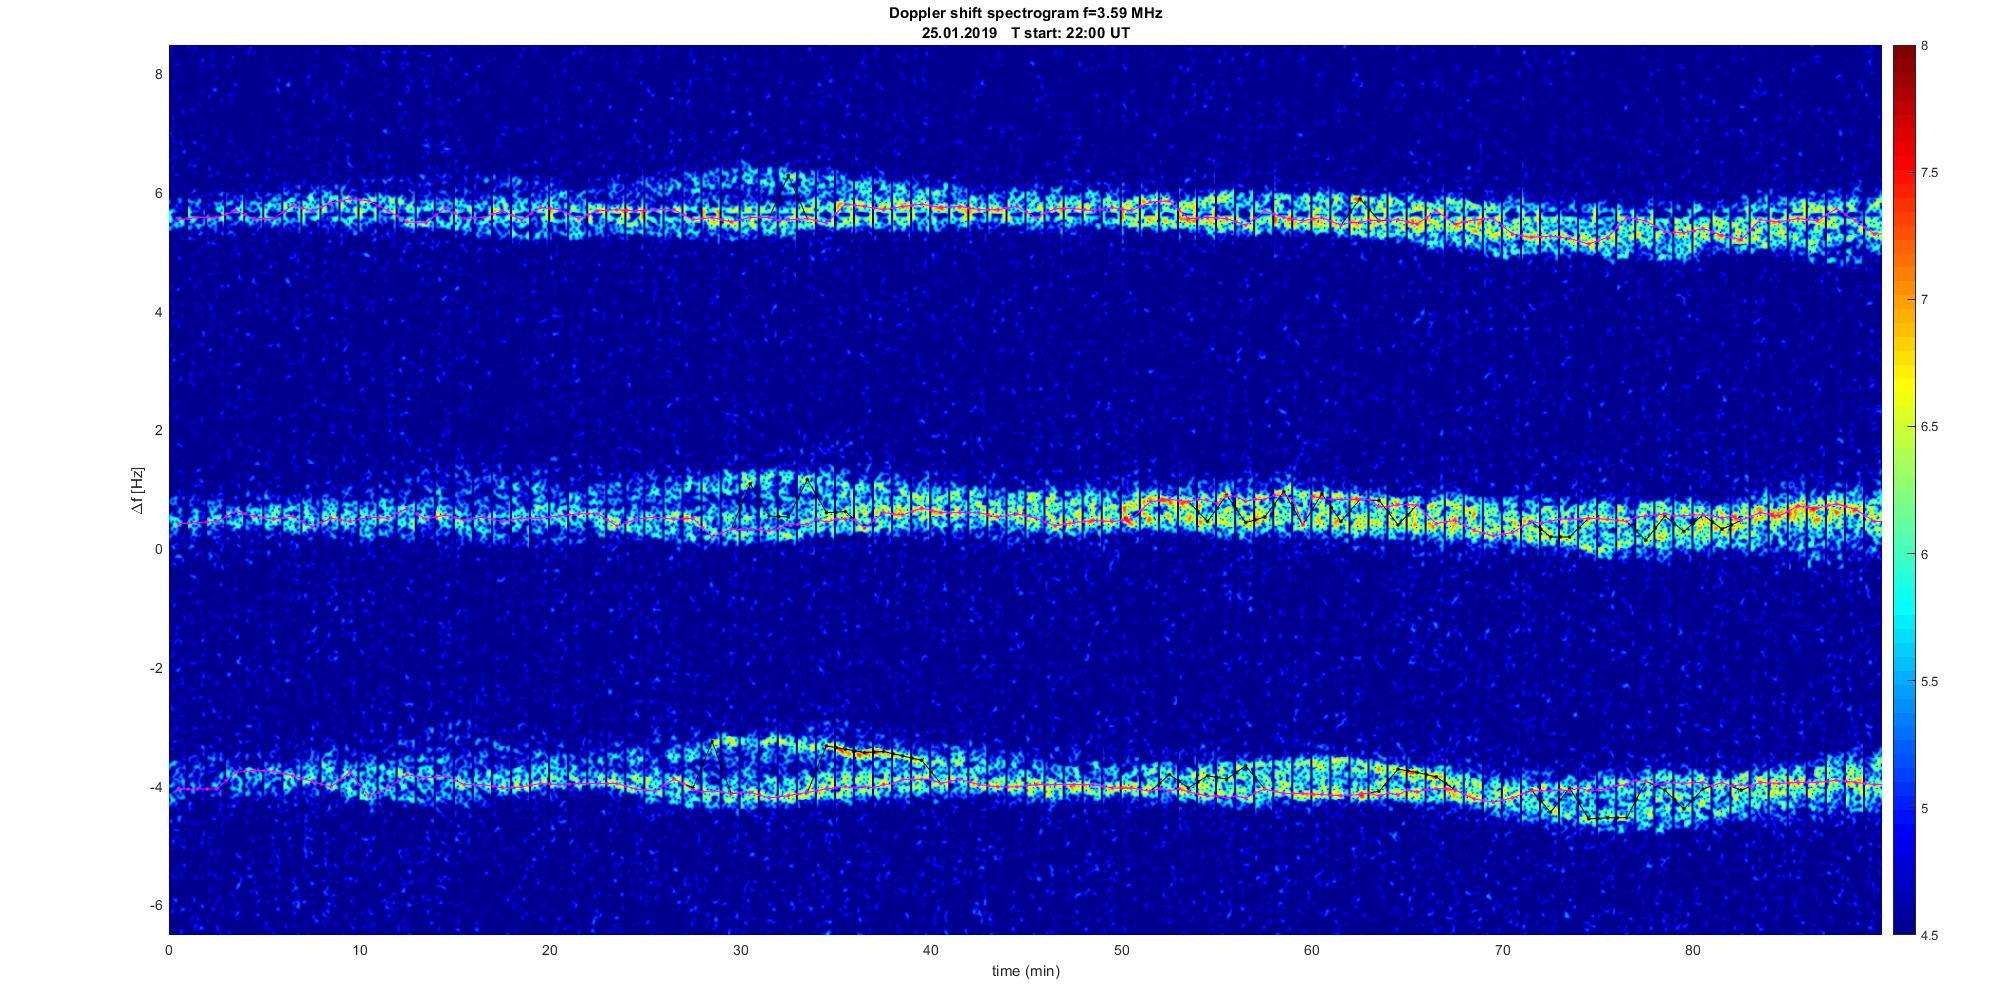Click the x-axis tick label '20'
The height and width of the screenshot is (1003, 2000).
tap(549, 950)
